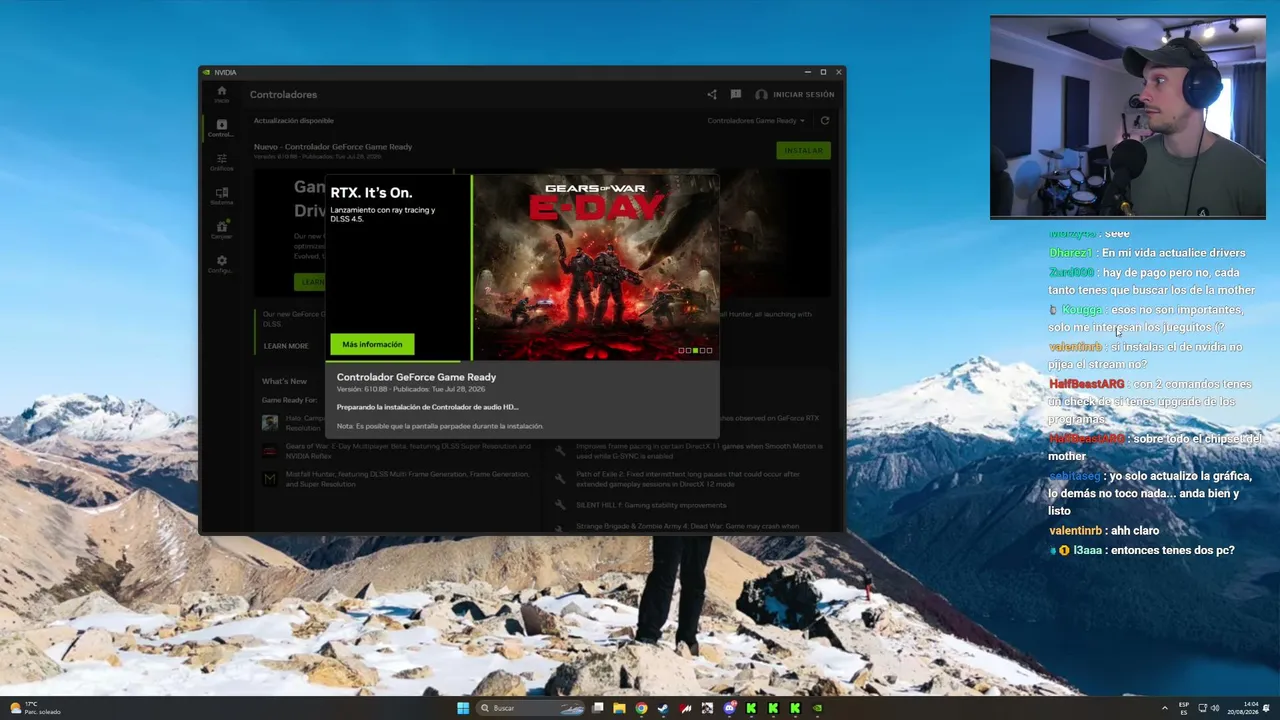
Task: Open Google Chrome from the taskbar
Action: [x=641, y=708]
